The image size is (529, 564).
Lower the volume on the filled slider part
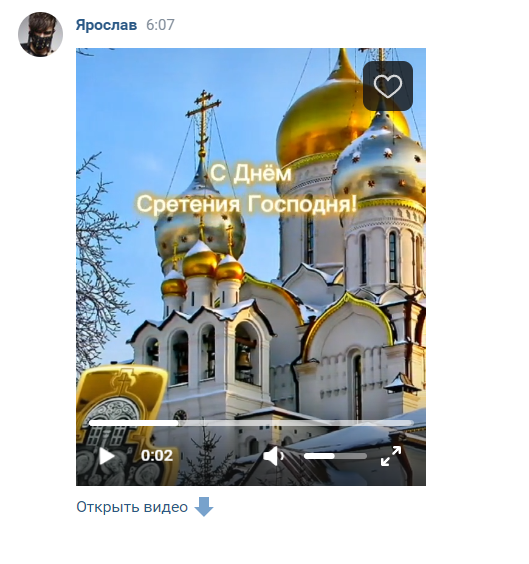[x=319, y=456]
